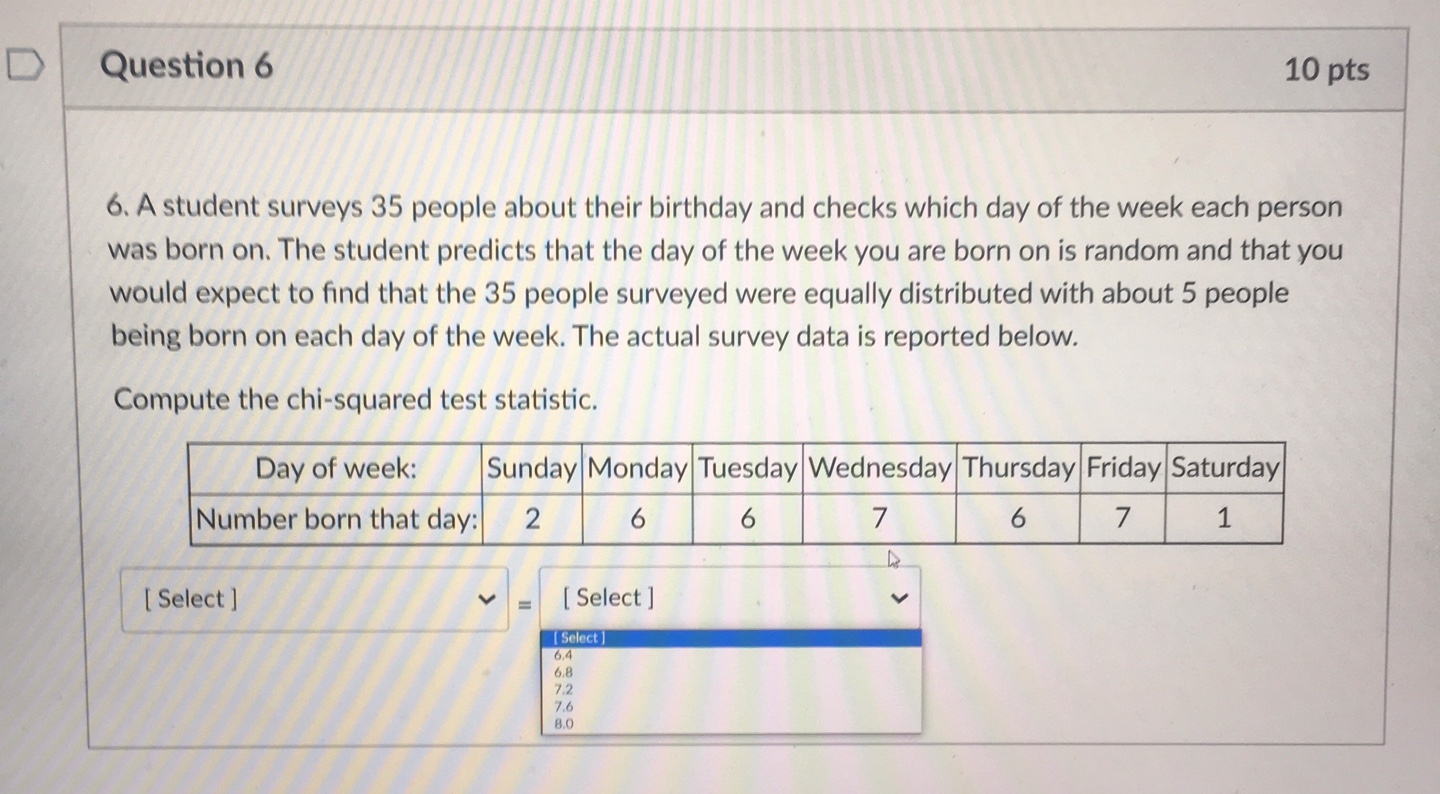Click the Monday value 6 cell
Viewport: 1440px width, 794px height.
point(637,518)
